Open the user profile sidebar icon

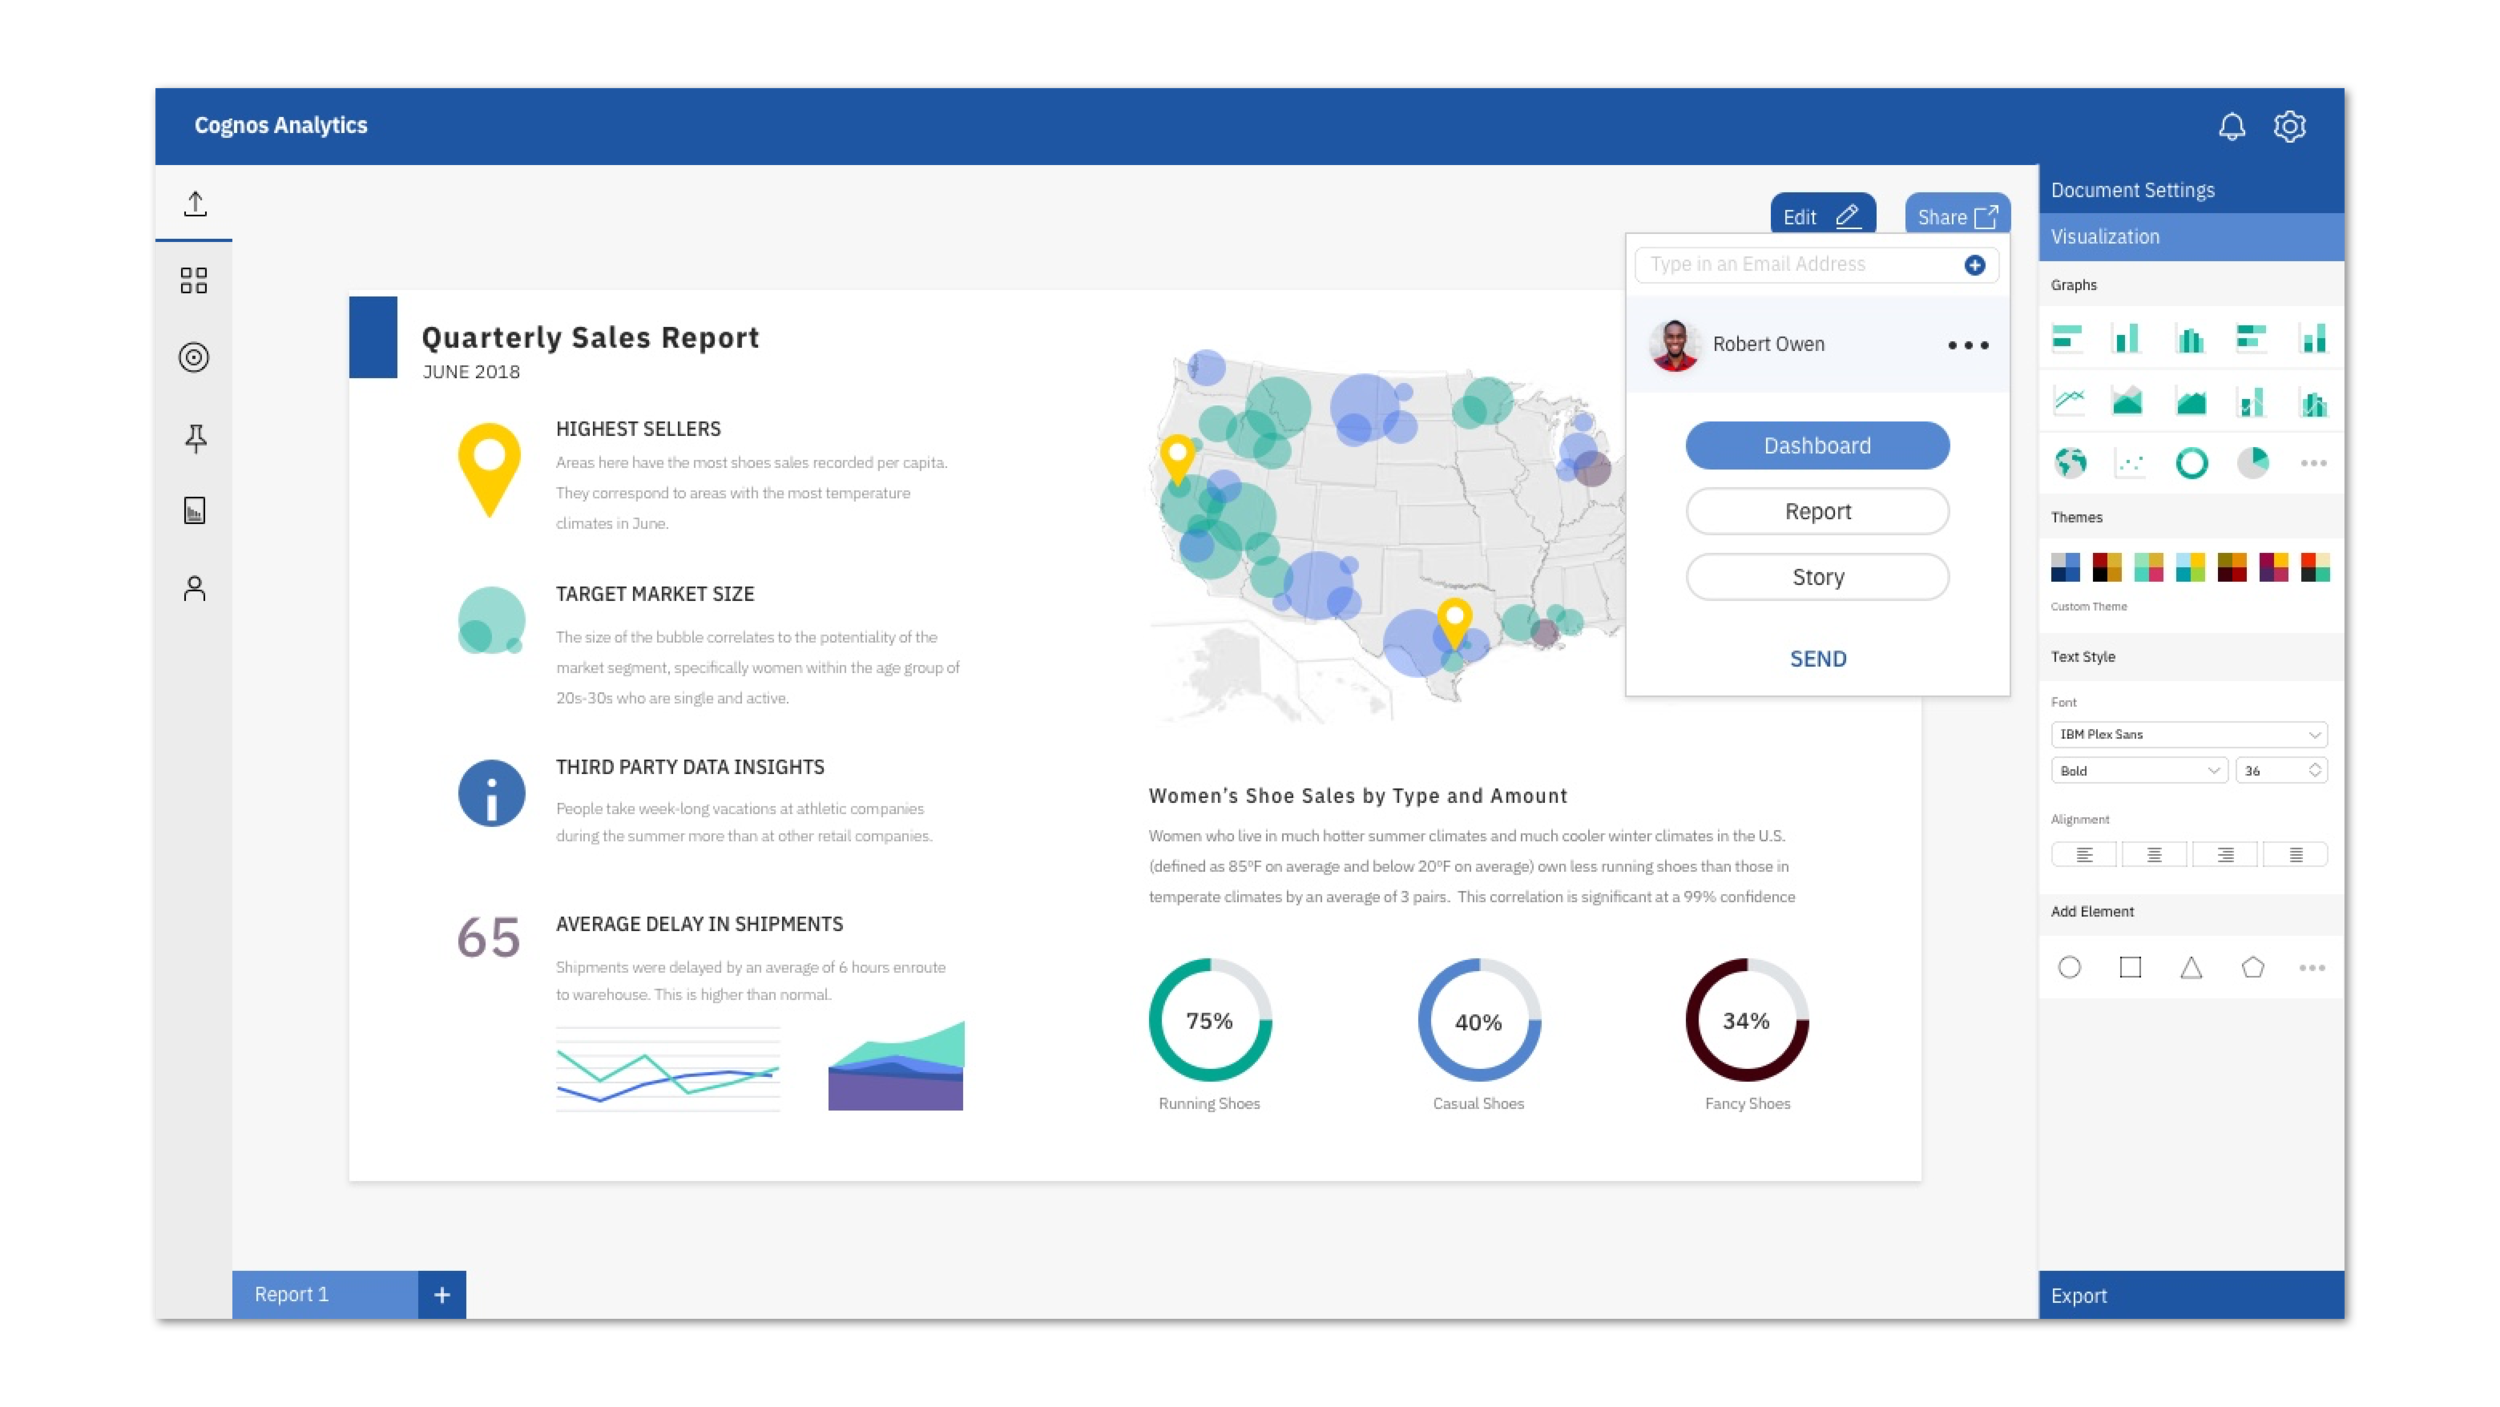195,588
